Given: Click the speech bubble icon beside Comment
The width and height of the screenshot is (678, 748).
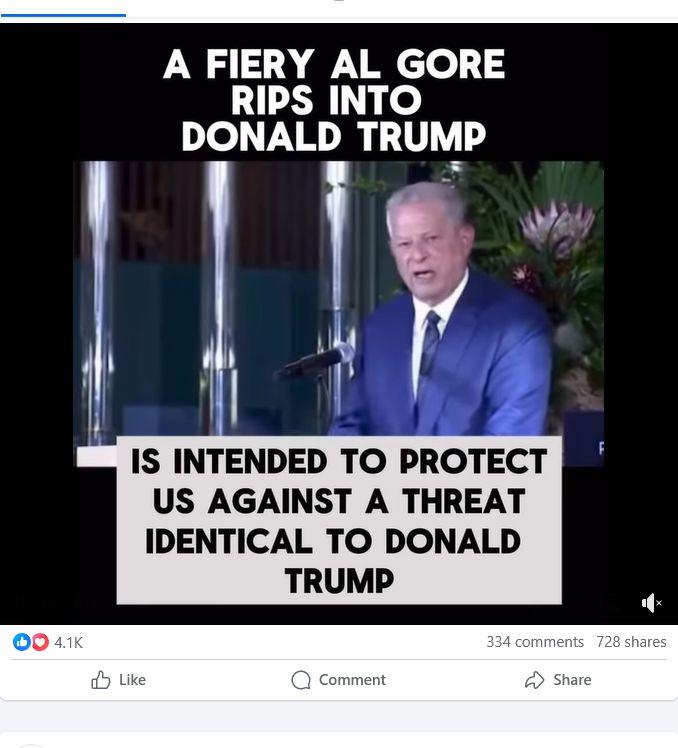Looking at the screenshot, I should pyautogui.click(x=301, y=680).
